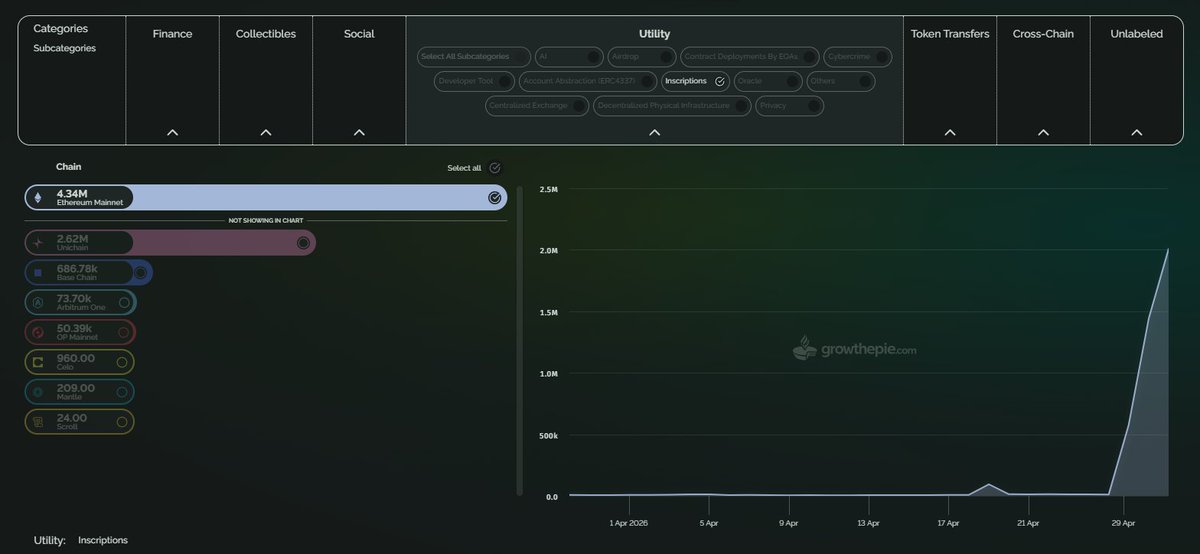This screenshot has width=1200, height=554.
Task: Toggle the Others subcategory pill
Action: click(840, 81)
